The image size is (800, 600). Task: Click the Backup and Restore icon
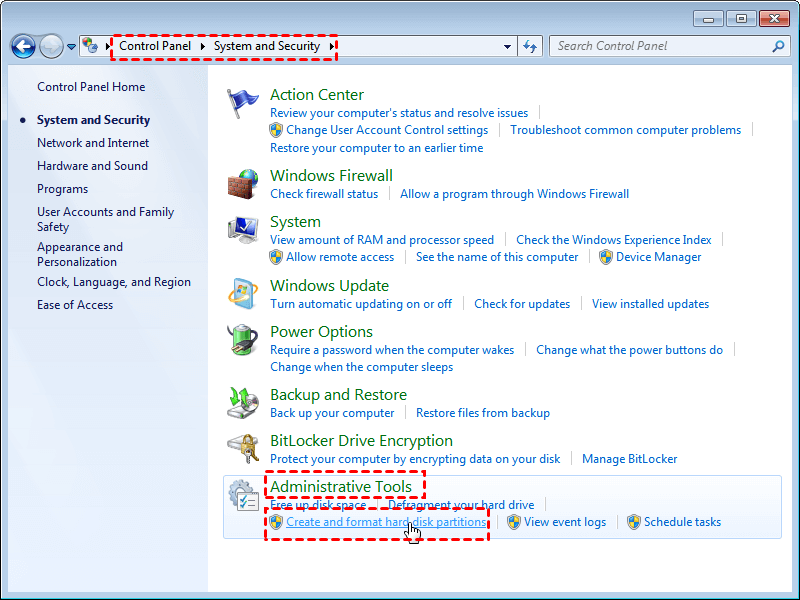242,403
